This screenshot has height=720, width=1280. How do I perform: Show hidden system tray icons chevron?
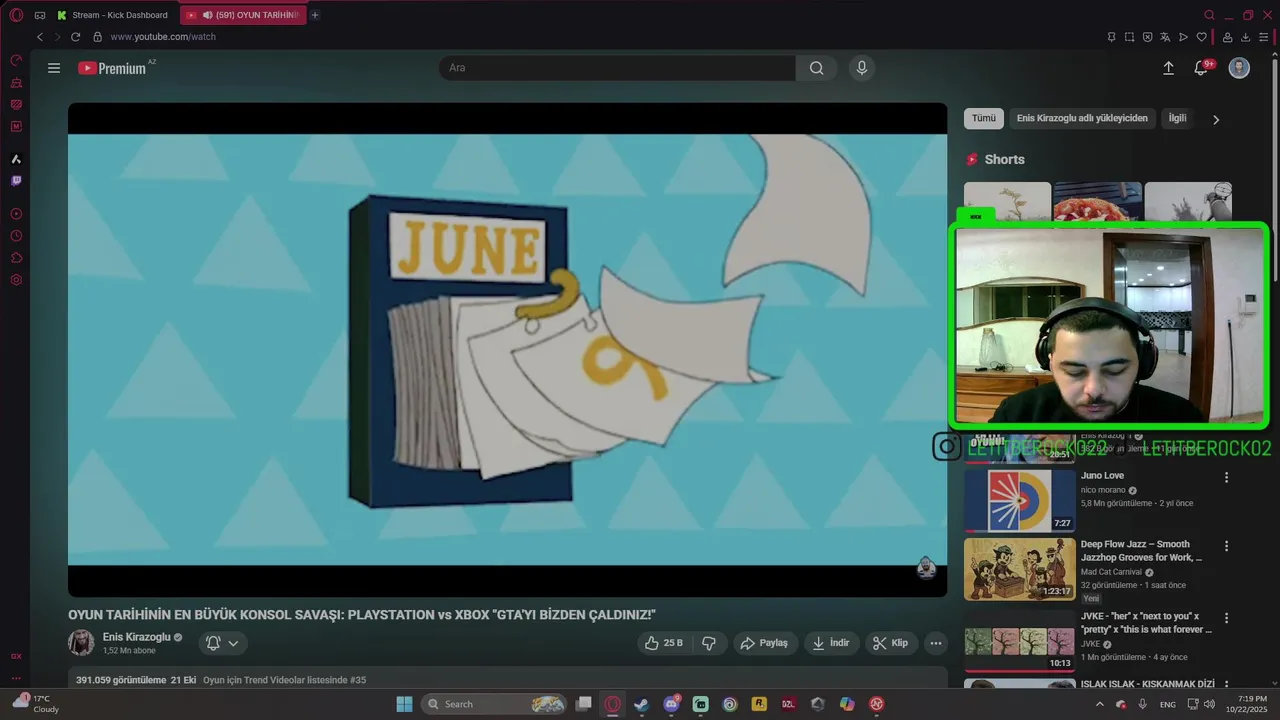[x=1100, y=704]
